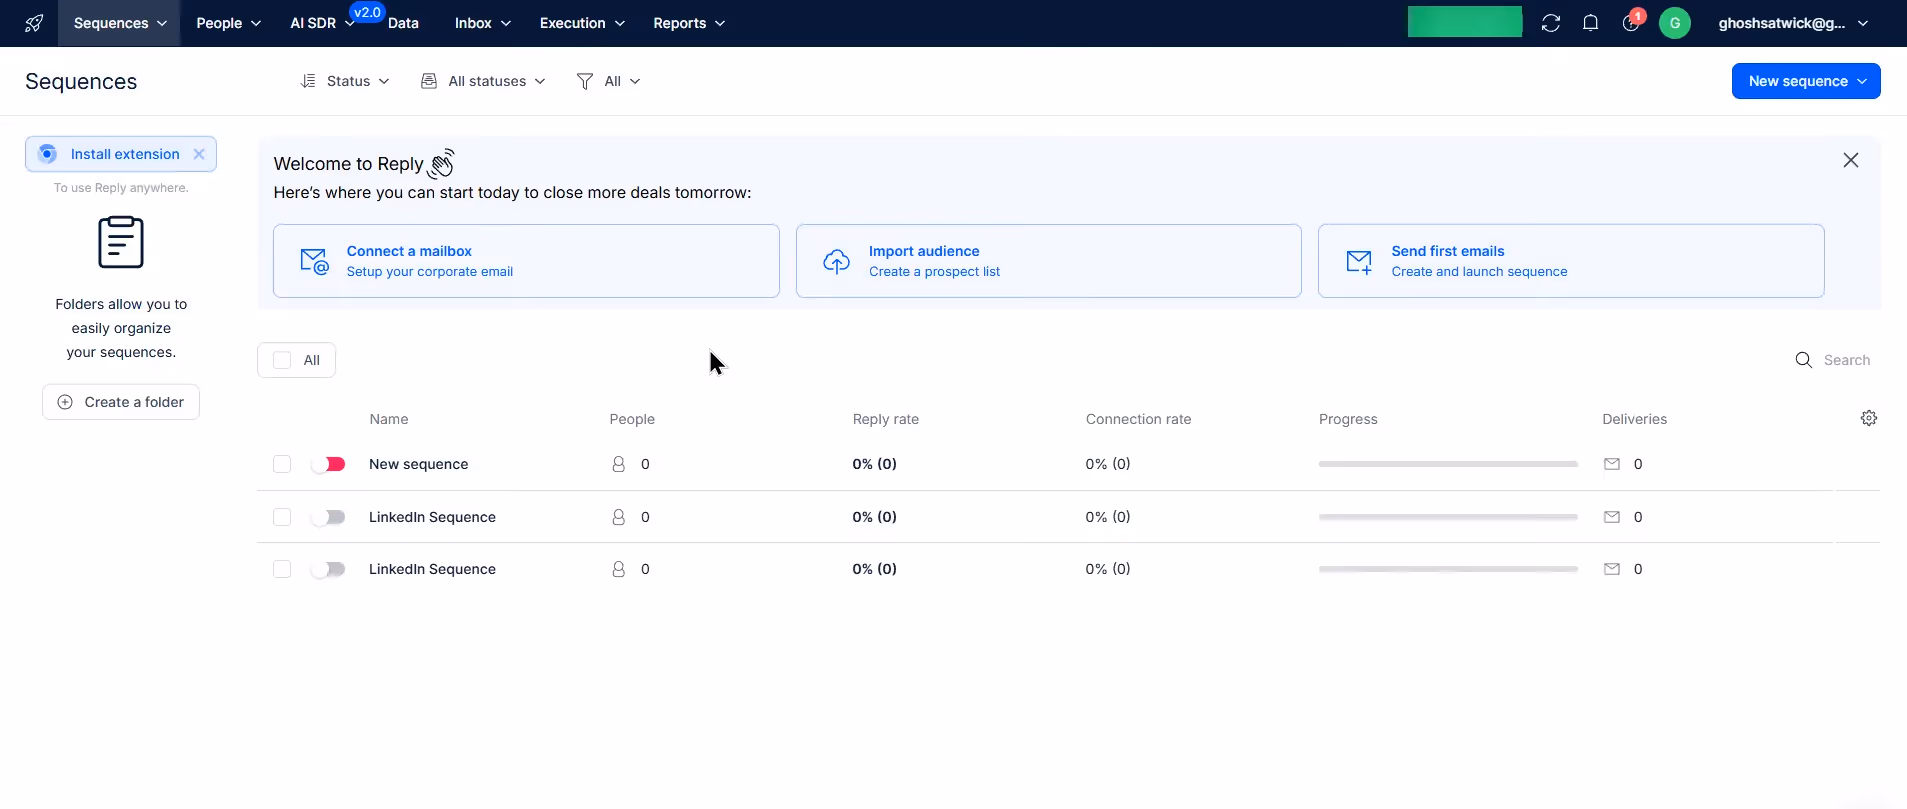Click the clipboard folder illustration
The height and width of the screenshot is (809, 1907).
tap(121, 242)
